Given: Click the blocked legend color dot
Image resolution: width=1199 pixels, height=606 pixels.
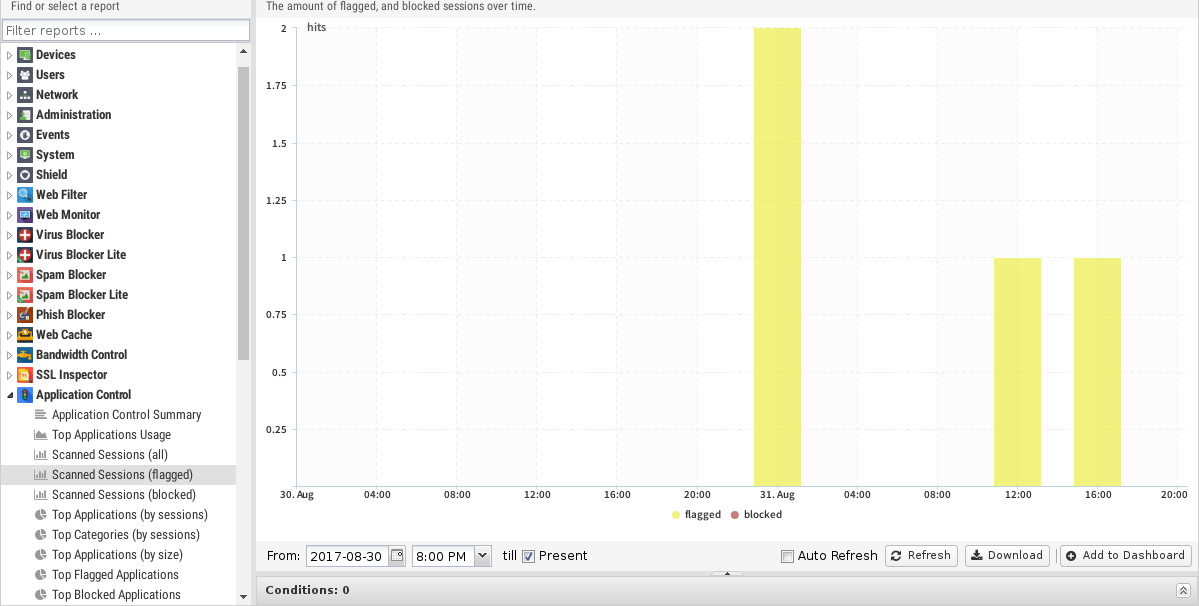Looking at the screenshot, I should [735, 515].
